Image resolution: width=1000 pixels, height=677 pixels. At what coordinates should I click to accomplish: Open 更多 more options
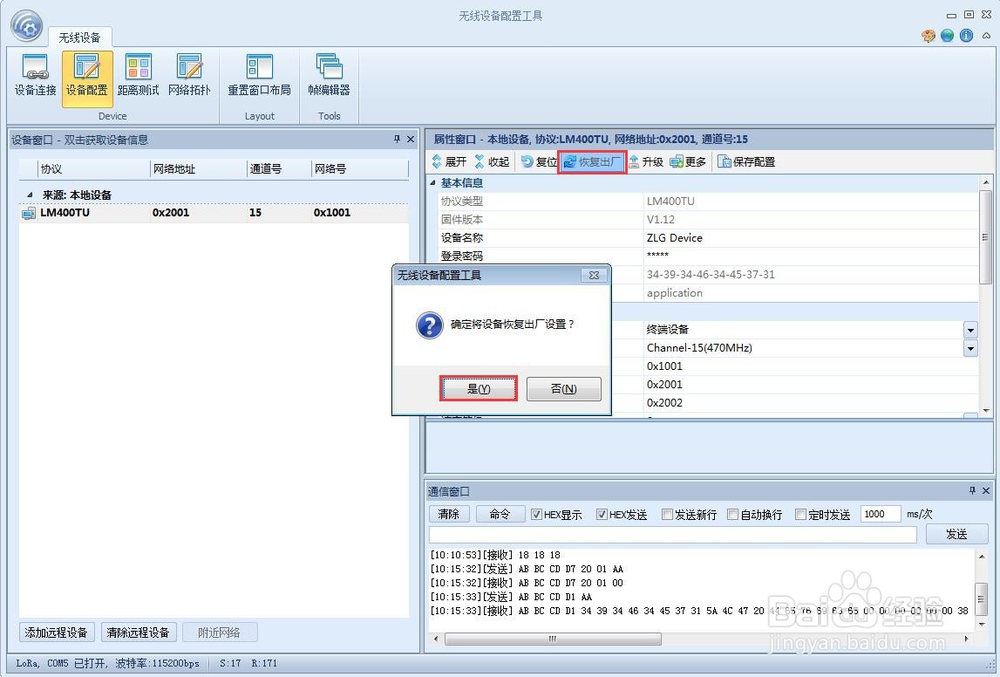click(688, 162)
